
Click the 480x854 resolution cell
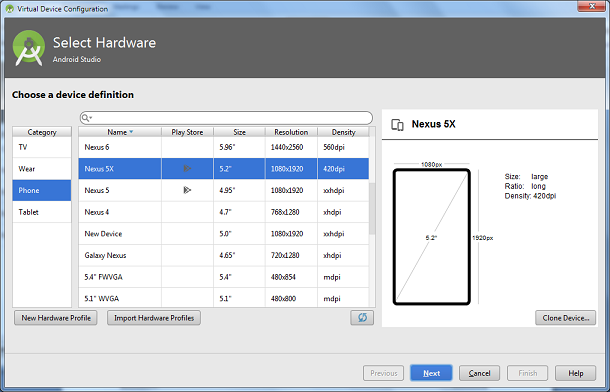[x=291, y=277]
